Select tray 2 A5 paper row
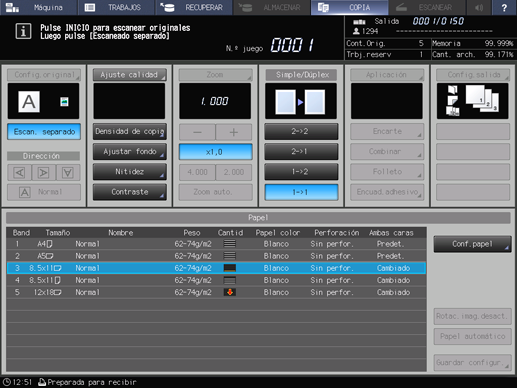This screenshot has width=517, height=388. pyautogui.click(x=216, y=256)
